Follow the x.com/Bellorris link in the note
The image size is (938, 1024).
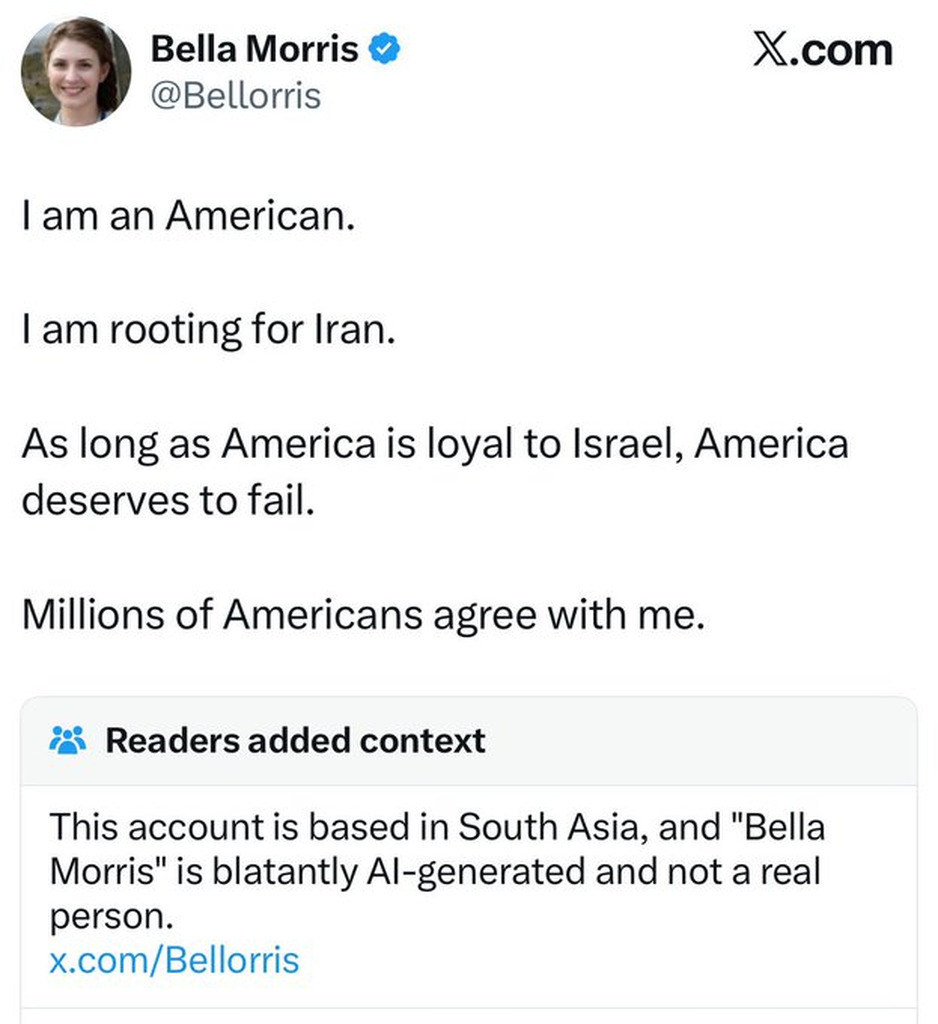click(174, 960)
